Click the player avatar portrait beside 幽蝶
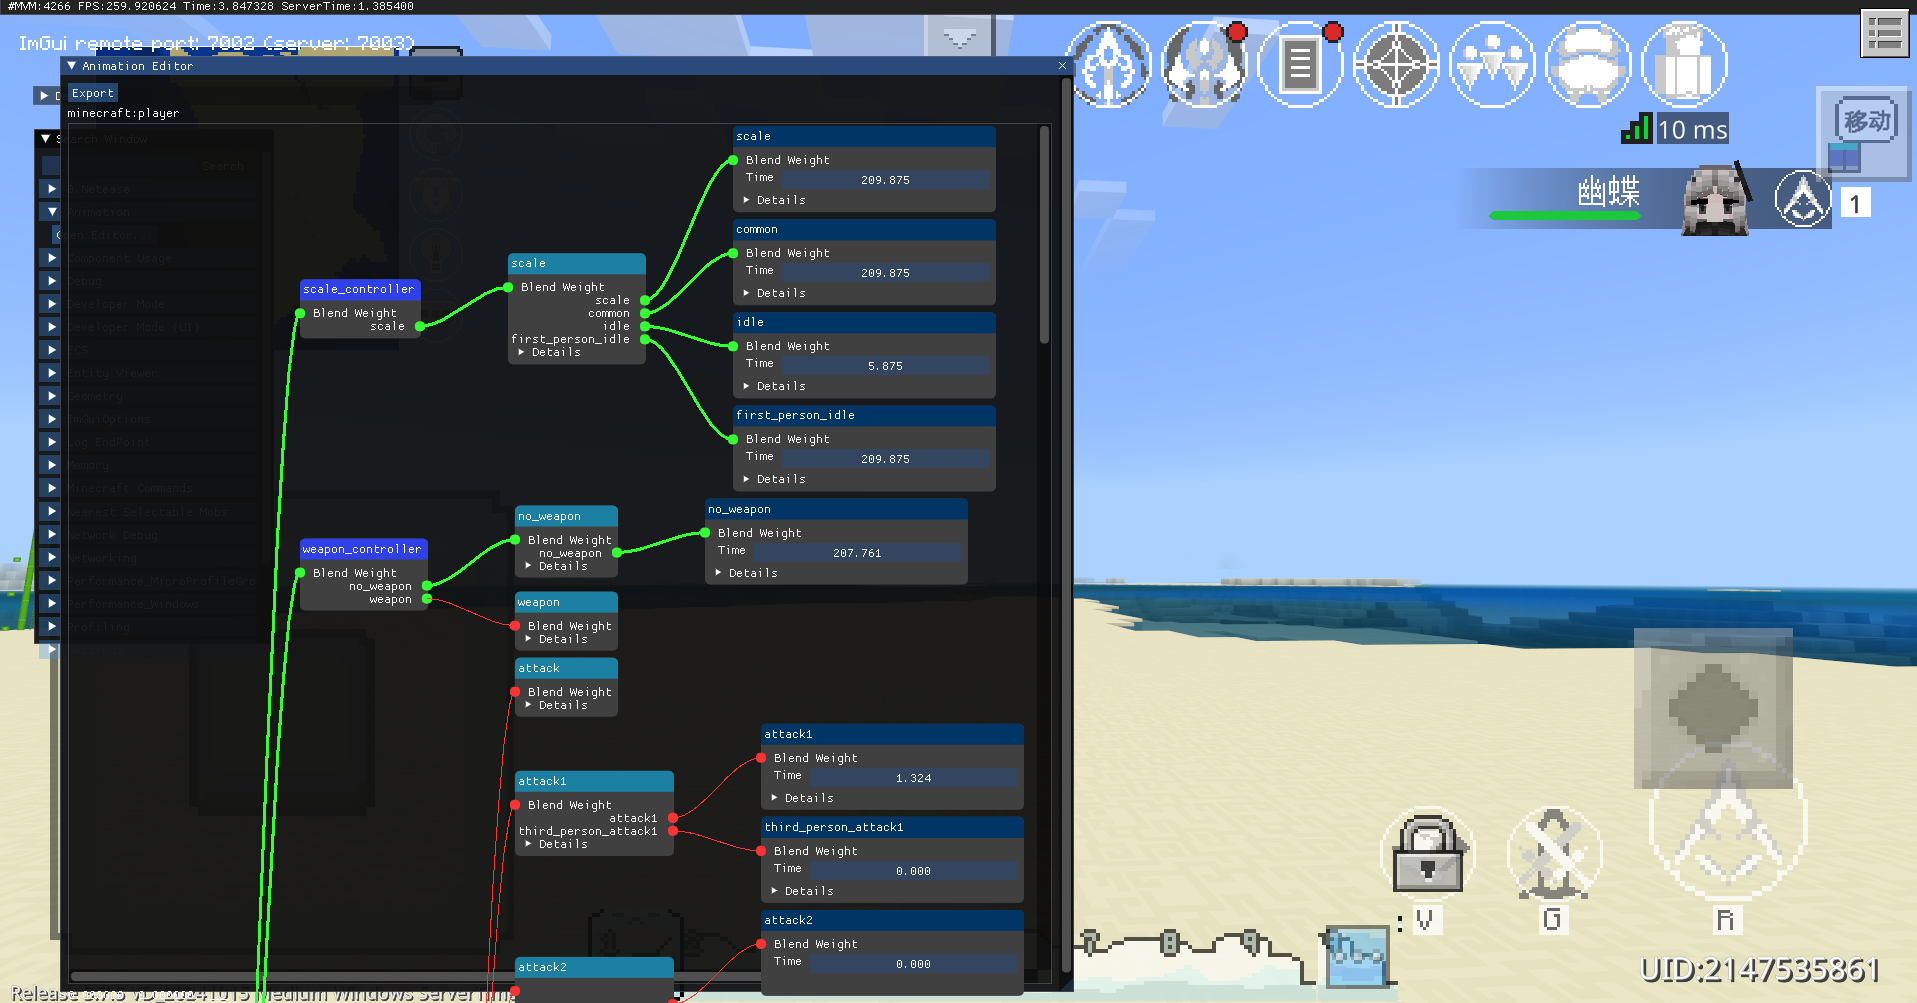1917x1003 pixels. 1715,200
